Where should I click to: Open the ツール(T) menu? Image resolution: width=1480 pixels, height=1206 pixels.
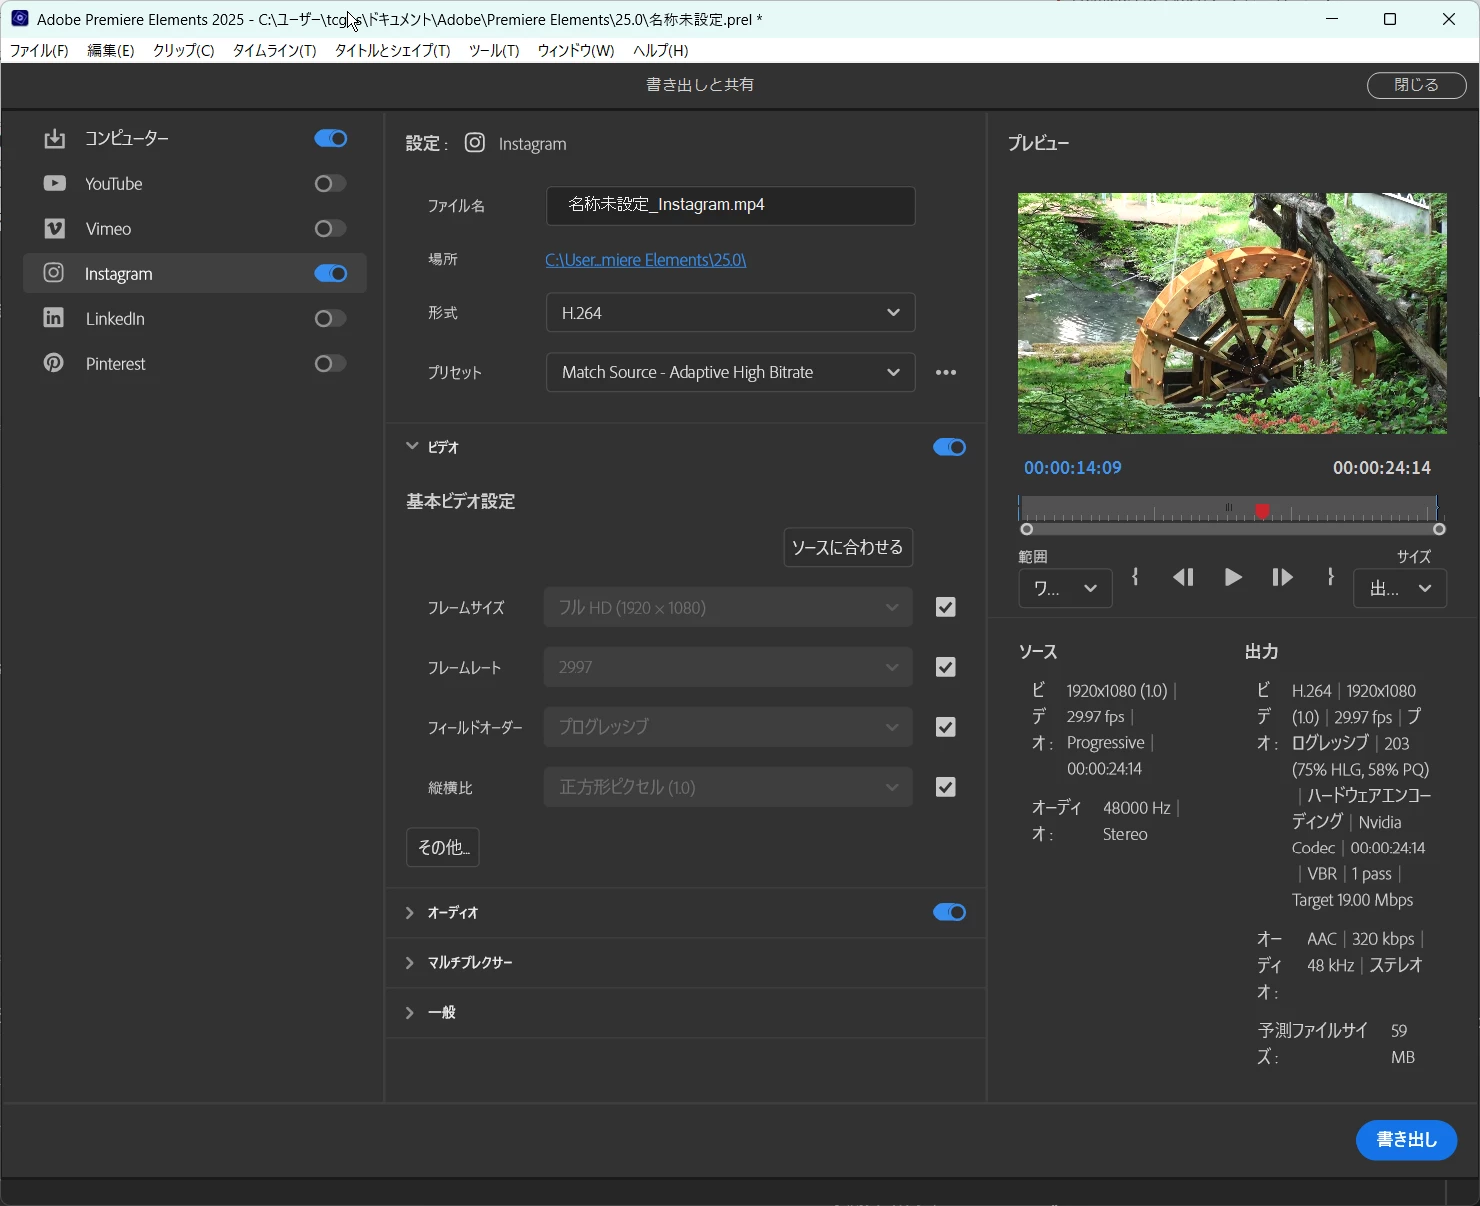point(494,50)
